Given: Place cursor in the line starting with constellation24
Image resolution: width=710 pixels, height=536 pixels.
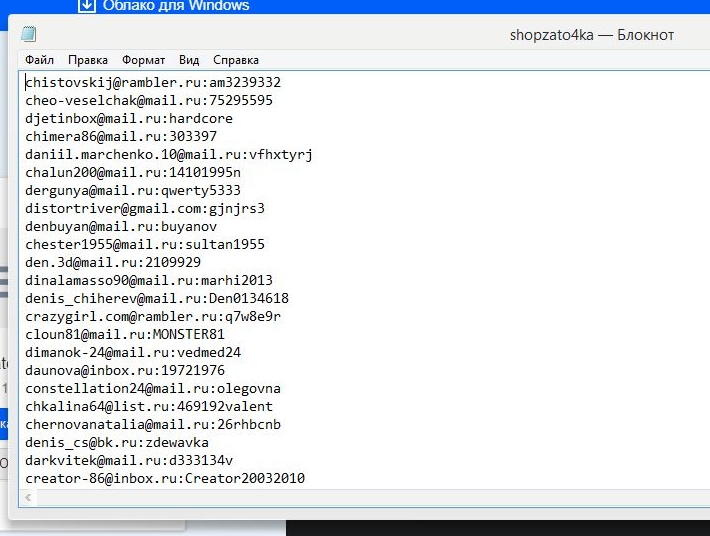Looking at the screenshot, I should [x=153, y=388].
